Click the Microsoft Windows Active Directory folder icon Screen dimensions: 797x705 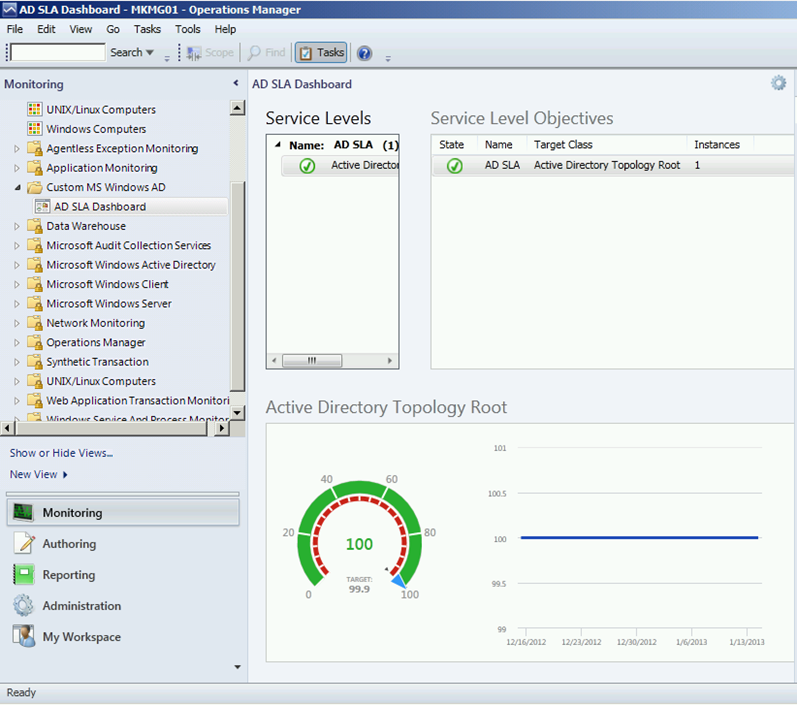click(x=35, y=264)
